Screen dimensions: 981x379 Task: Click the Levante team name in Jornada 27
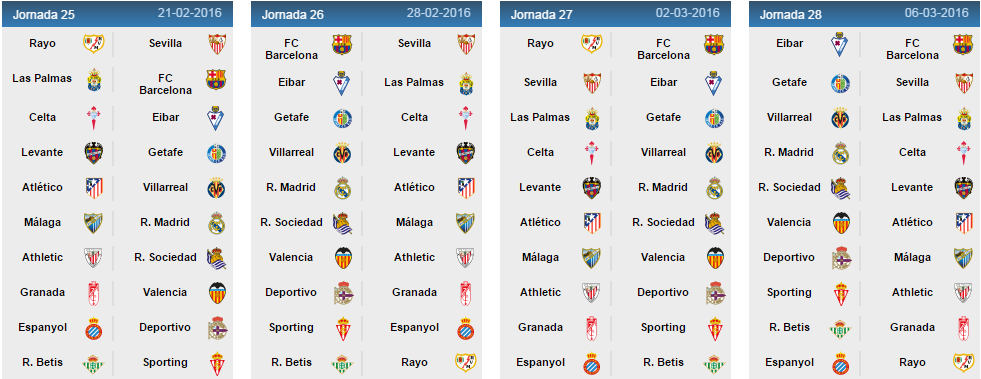click(540, 187)
